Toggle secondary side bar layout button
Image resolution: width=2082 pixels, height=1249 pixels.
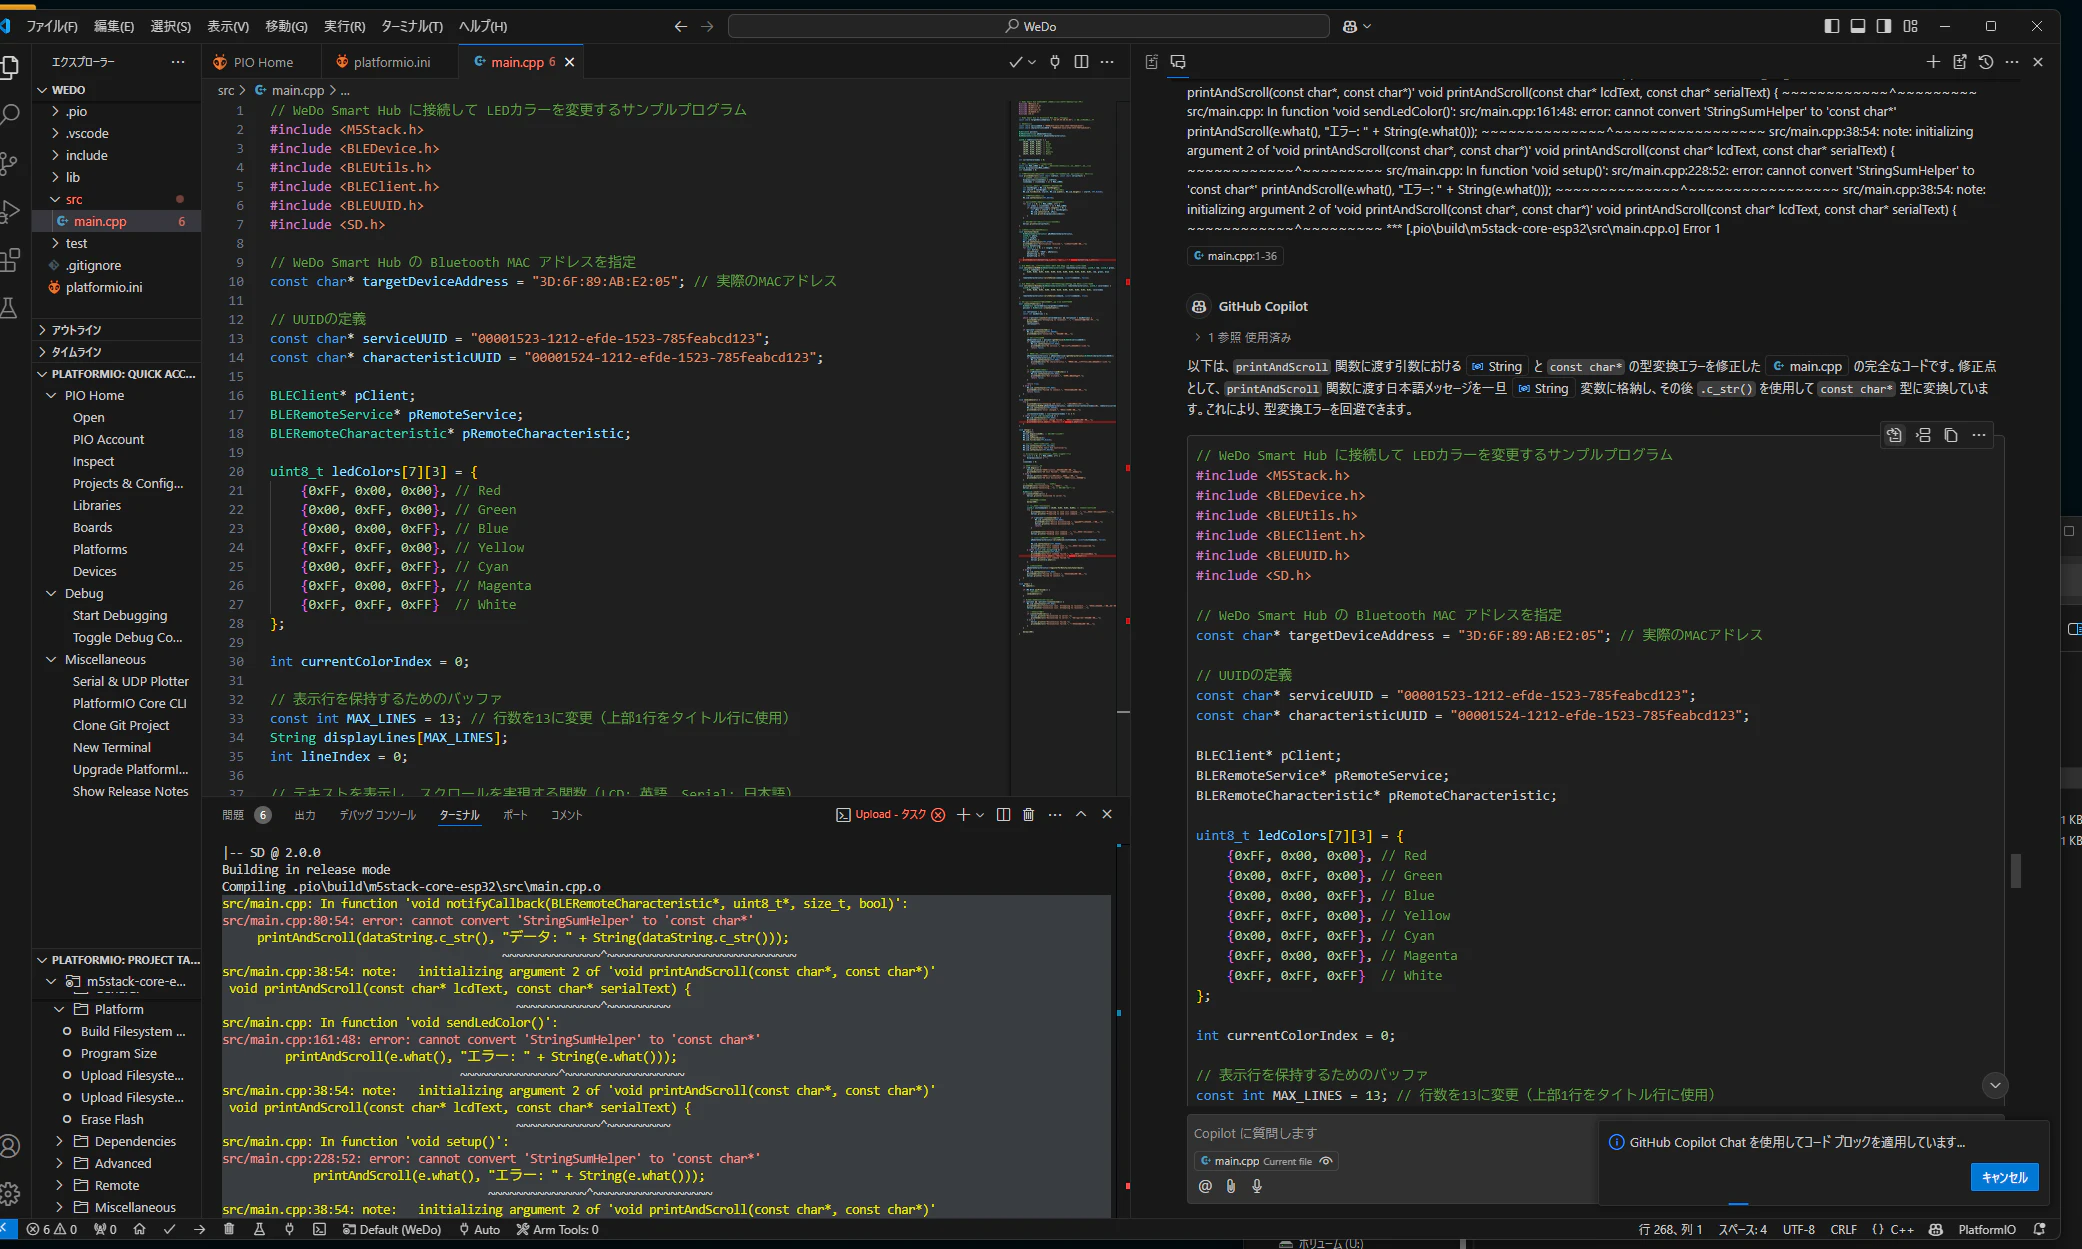[x=1884, y=26]
